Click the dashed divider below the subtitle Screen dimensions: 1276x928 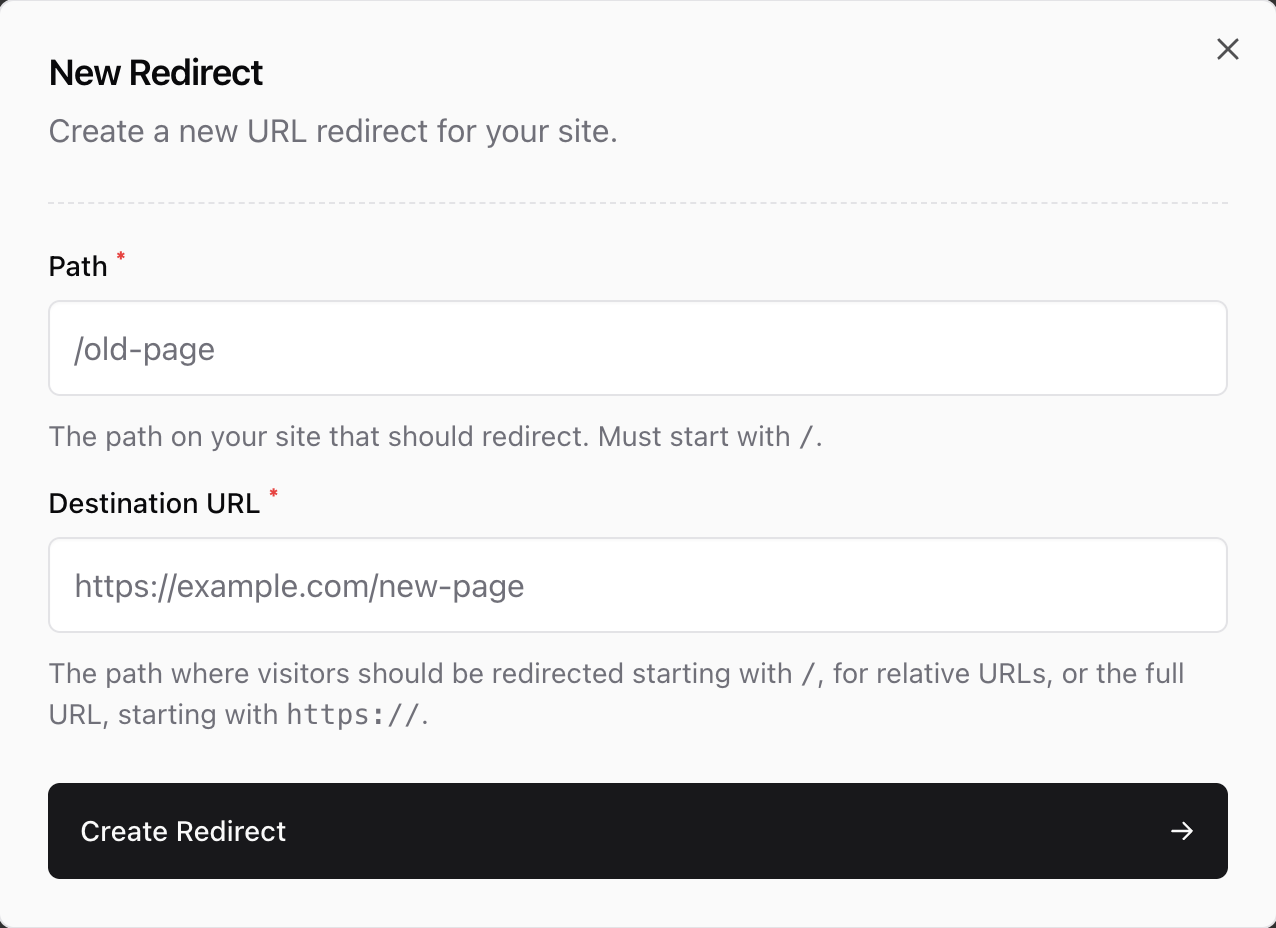(638, 202)
